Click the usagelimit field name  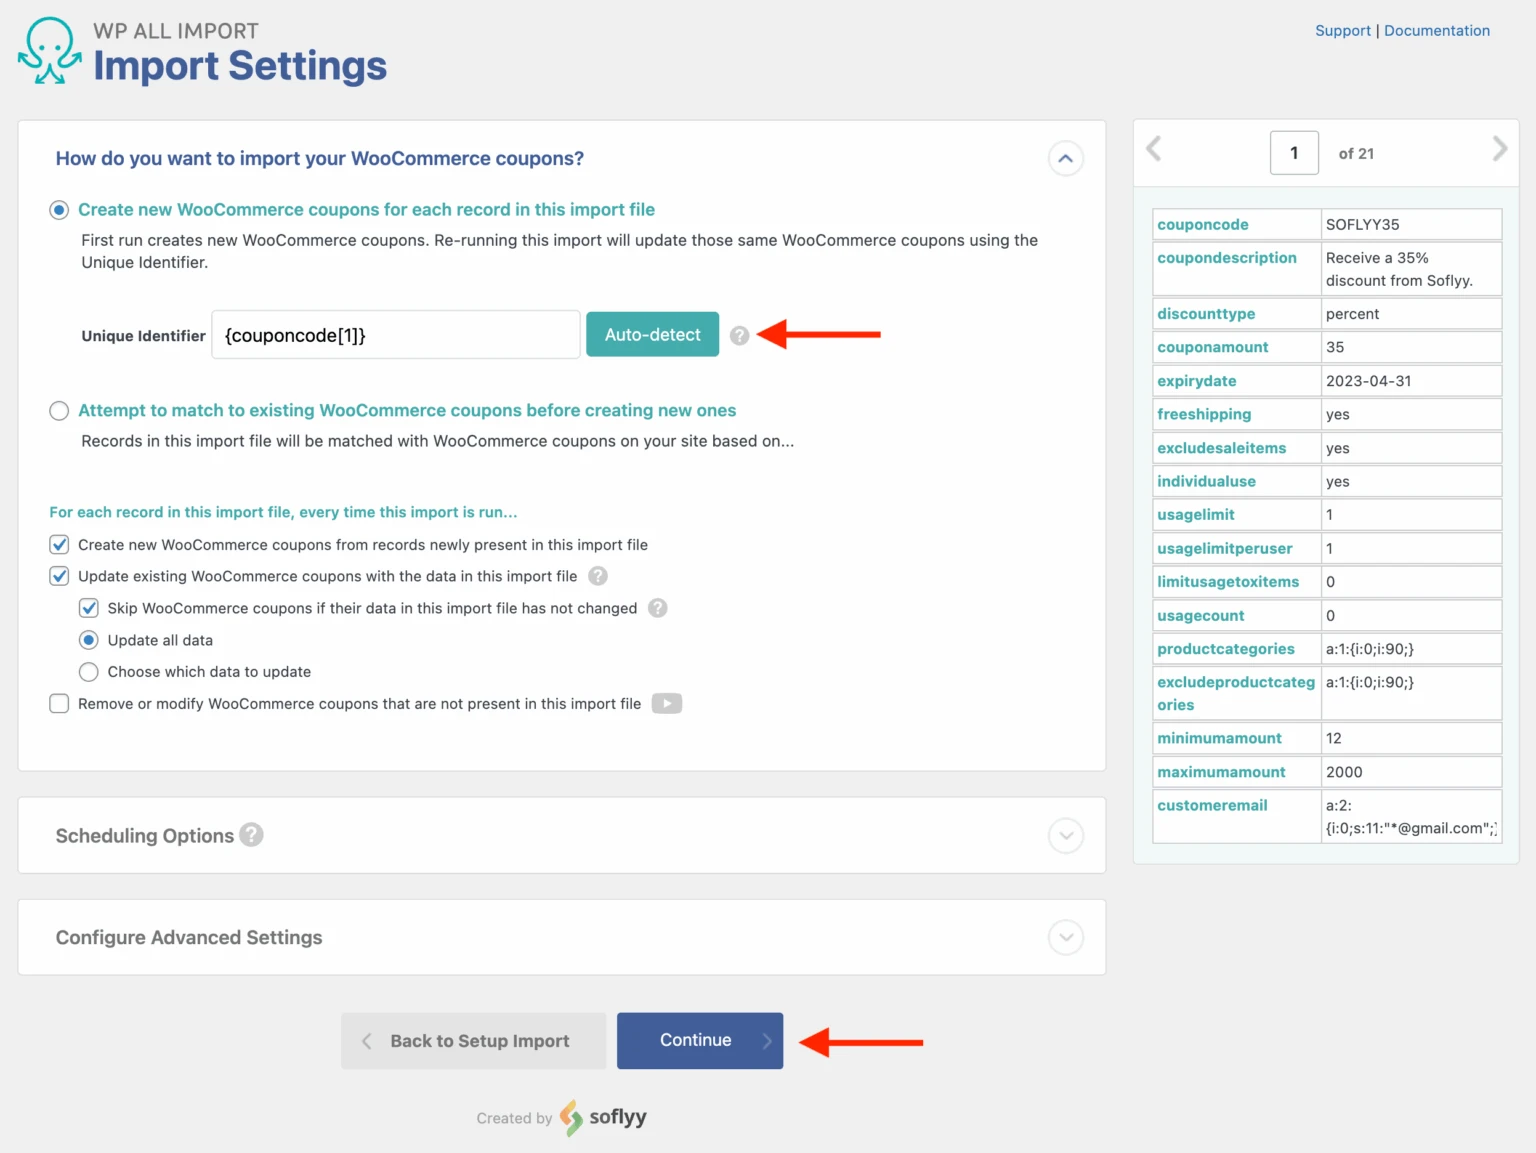click(1196, 515)
